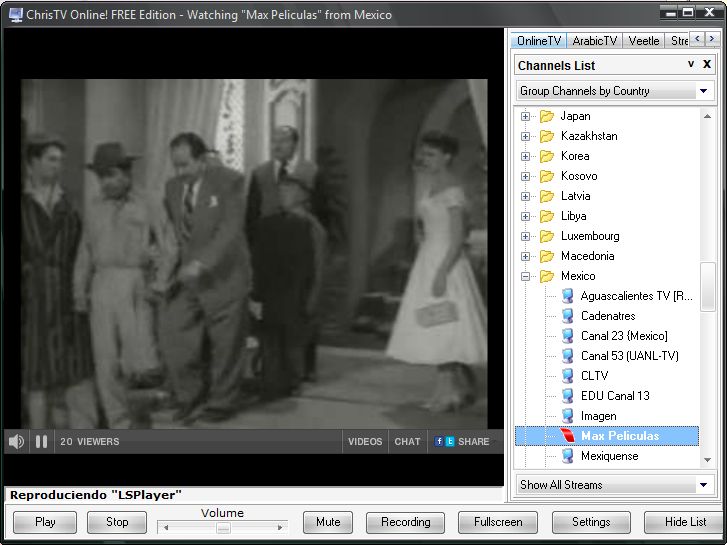Open the Group Channels by Country dropdown
The height and width of the screenshot is (545, 727).
615,91
